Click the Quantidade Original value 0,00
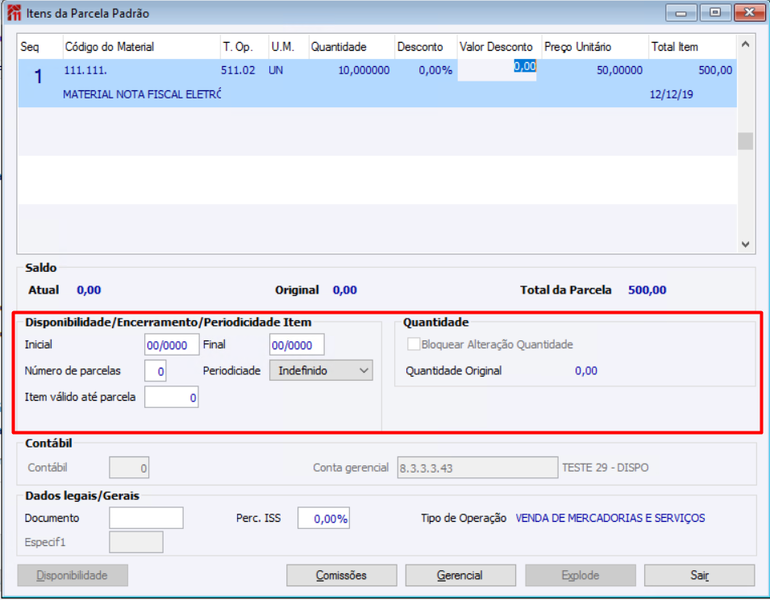770x600 pixels. (x=586, y=371)
